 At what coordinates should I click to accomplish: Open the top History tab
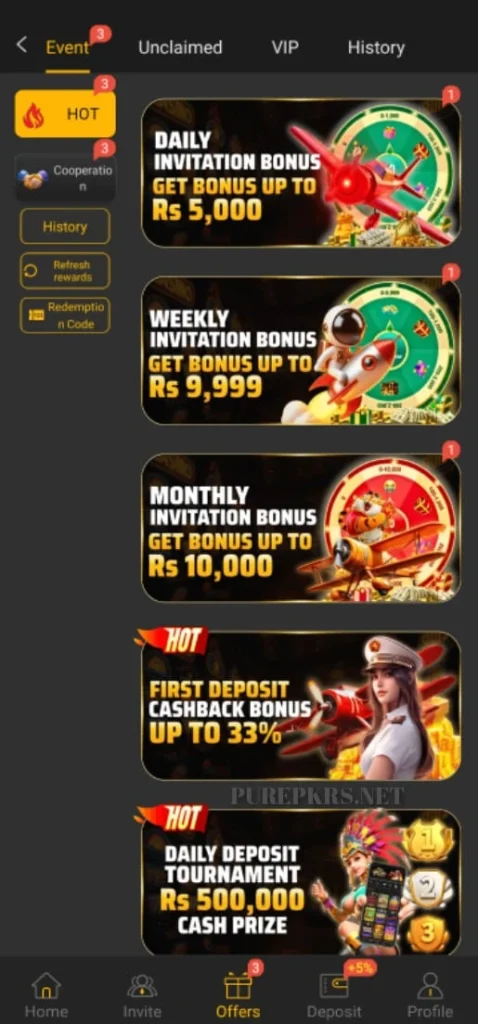click(x=376, y=48)
